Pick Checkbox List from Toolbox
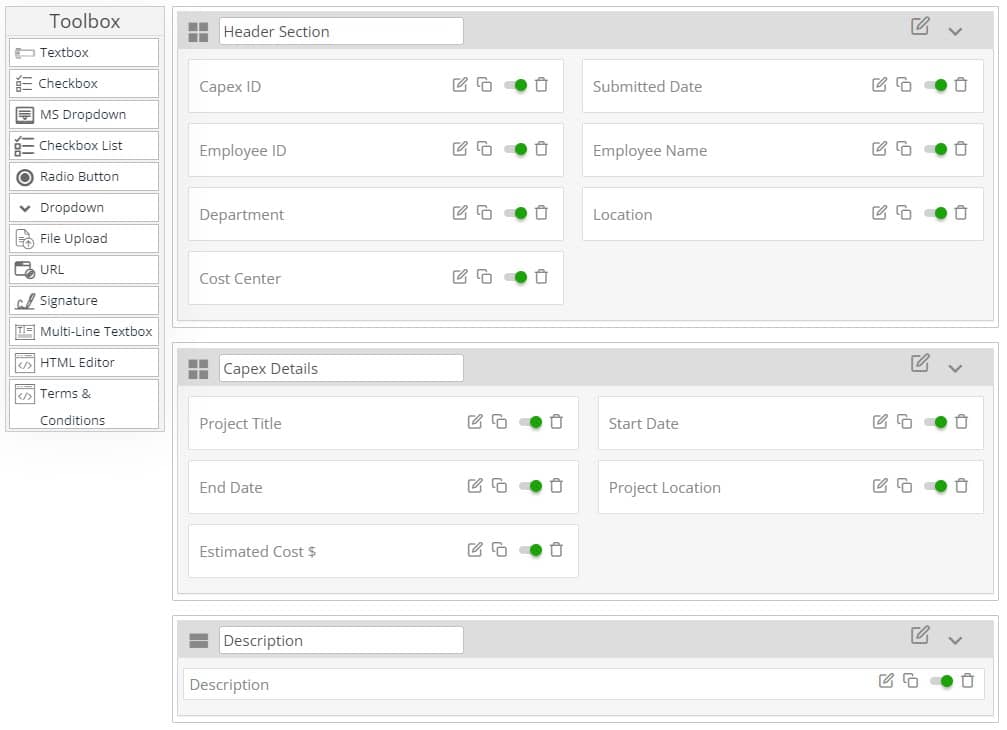 pyautogui.click(x=84, y=146)
